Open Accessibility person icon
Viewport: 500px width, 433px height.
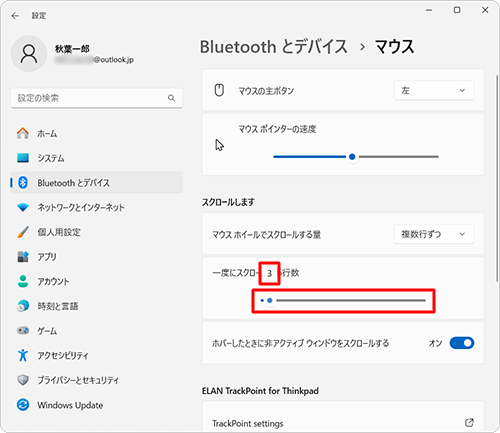click(x=23, y=355)
